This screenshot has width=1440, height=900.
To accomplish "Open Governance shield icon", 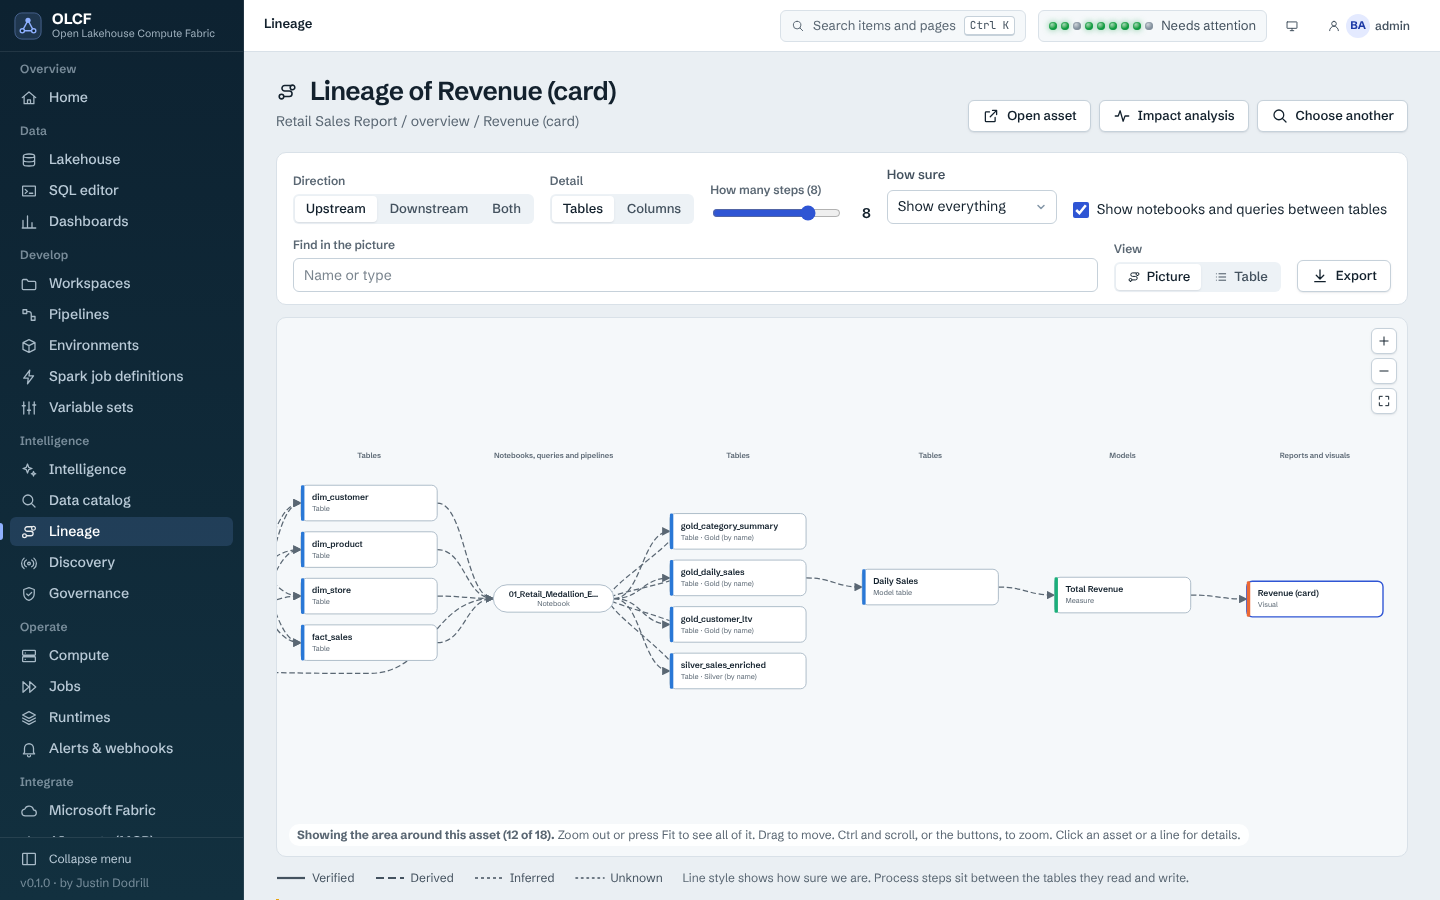I will point(29,593).
